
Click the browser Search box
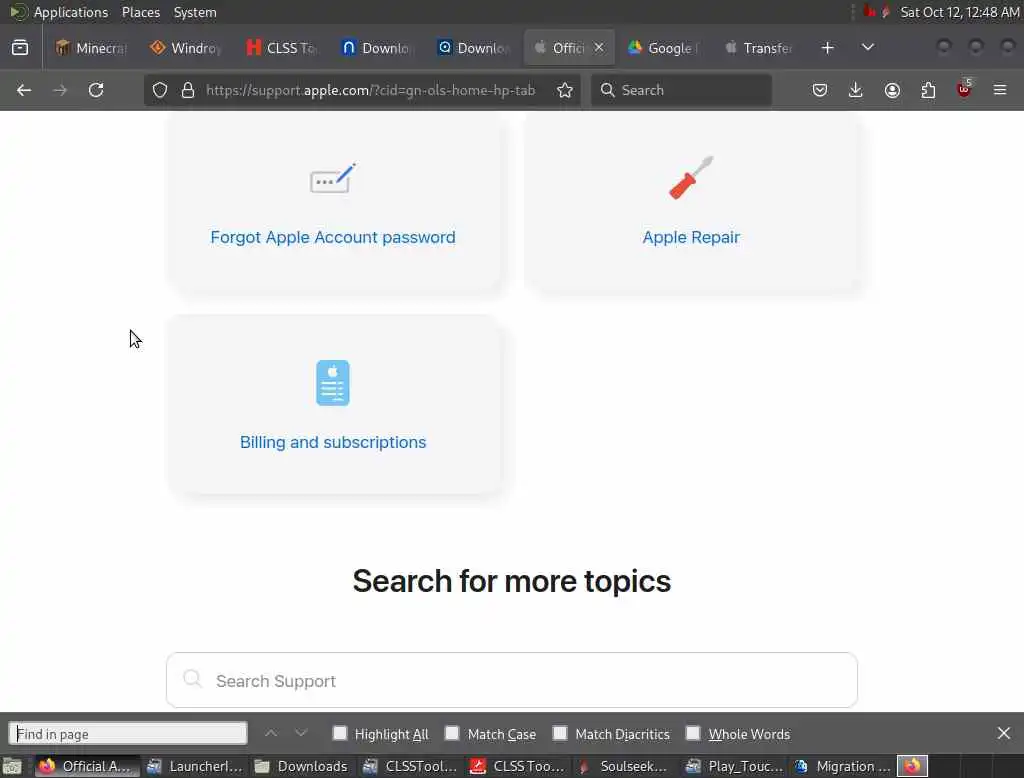[681, 90]
